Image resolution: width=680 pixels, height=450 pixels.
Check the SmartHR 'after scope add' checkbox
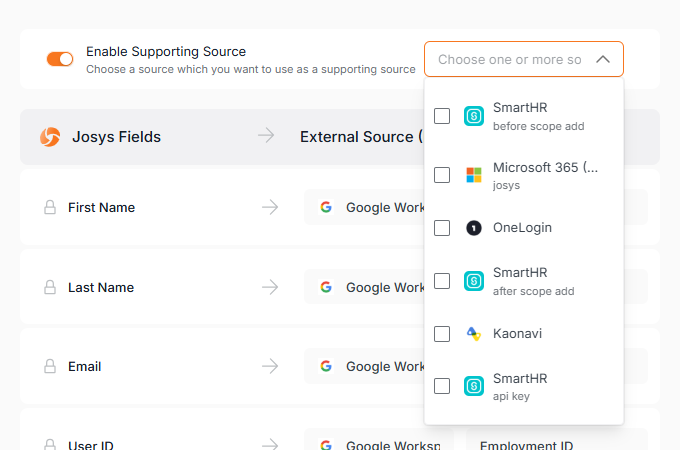point(442,281)
